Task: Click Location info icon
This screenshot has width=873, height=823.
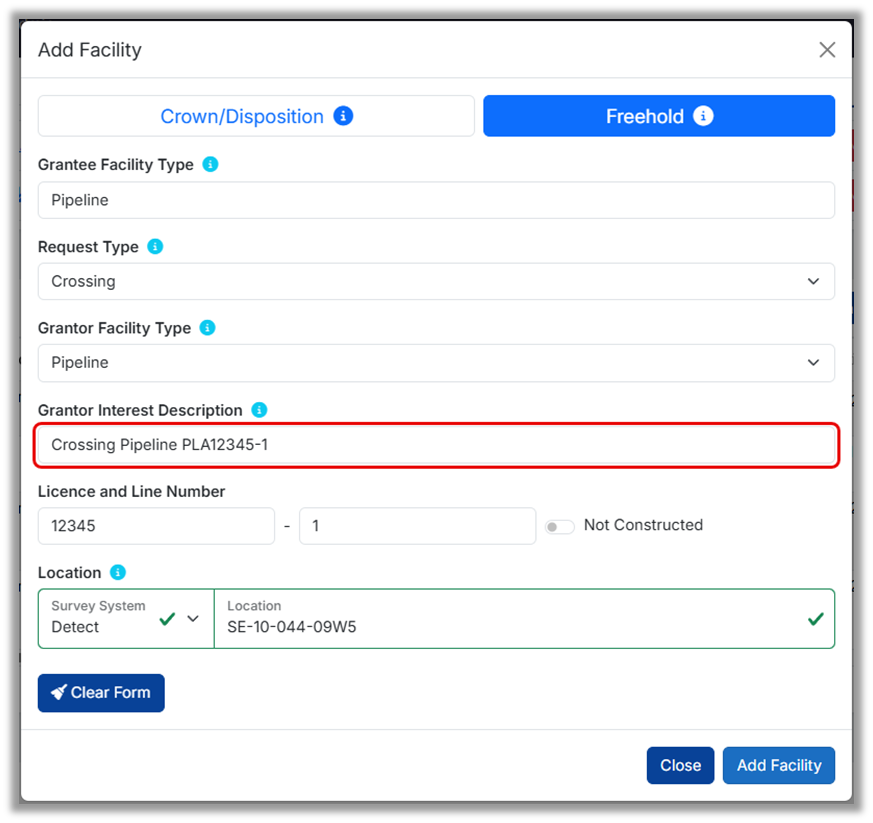Action: [118, 572]
